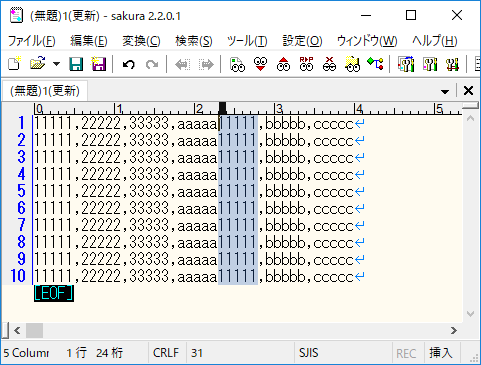Close the current tab with X
The width and height of the screenshot is (481, 365).
pos(468,90)
